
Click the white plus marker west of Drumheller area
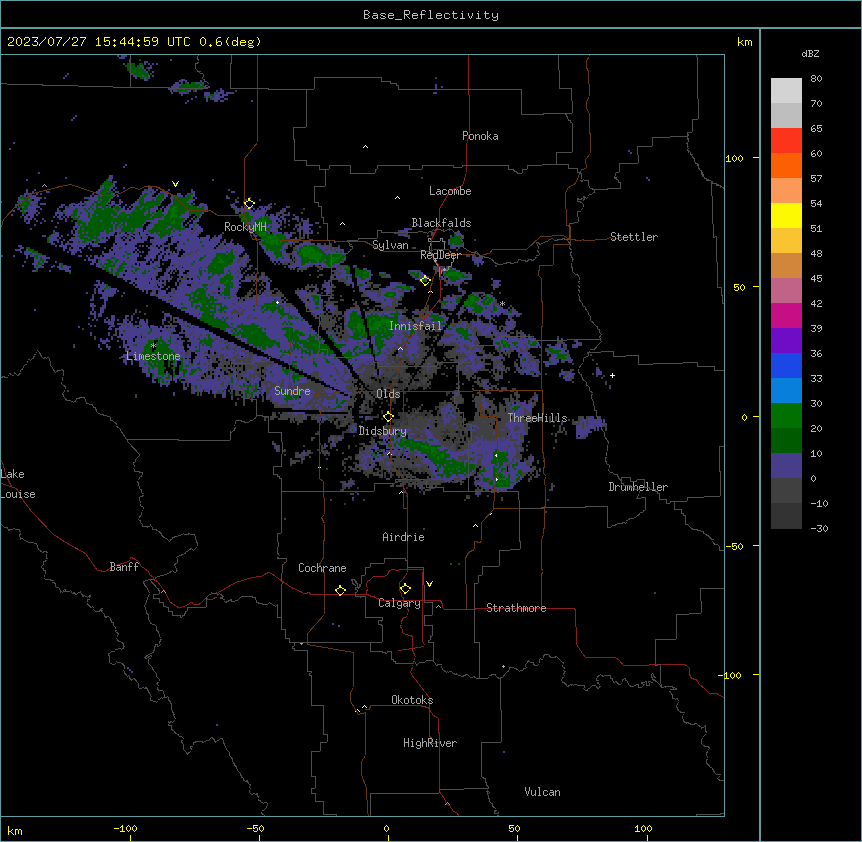[x=612, y=375]
